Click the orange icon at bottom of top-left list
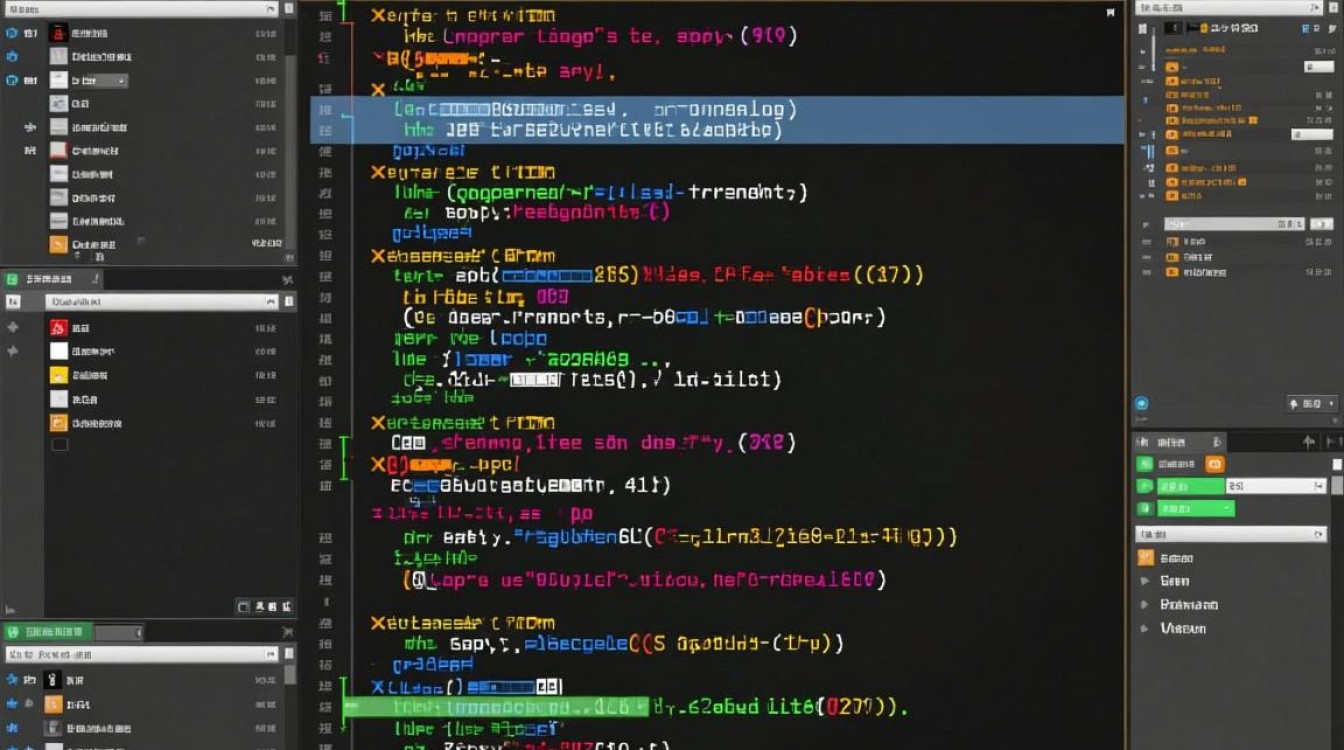Image resolution: width=1344 pixels, height=750 pixels. pyautogui.click(x=58, y=243)
